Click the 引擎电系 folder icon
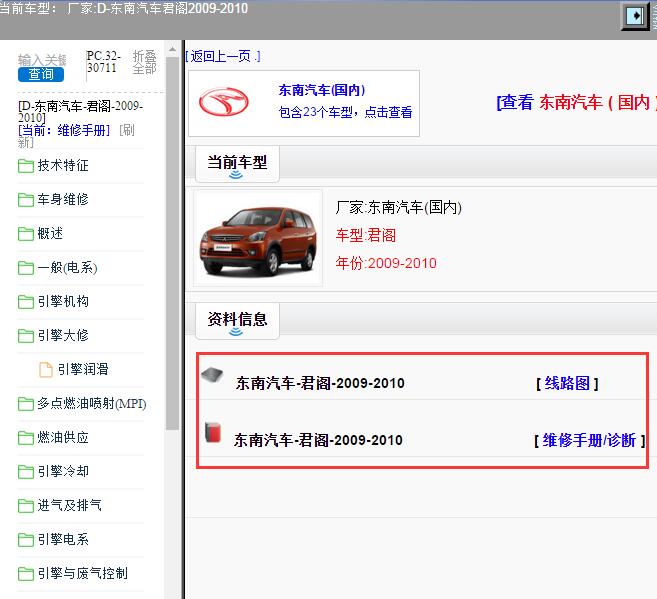The width and height of the screenshot is (657, 599). pyautogui.click(x=26, y=540)
